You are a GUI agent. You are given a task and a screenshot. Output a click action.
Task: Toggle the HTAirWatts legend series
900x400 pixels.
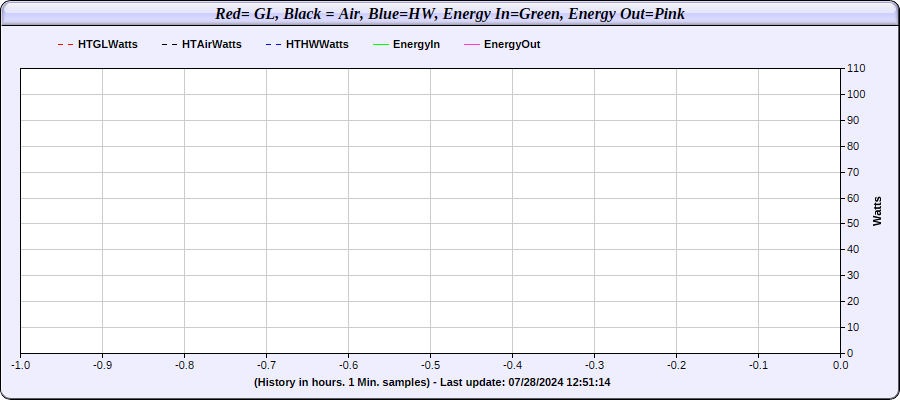click(201, 44)
